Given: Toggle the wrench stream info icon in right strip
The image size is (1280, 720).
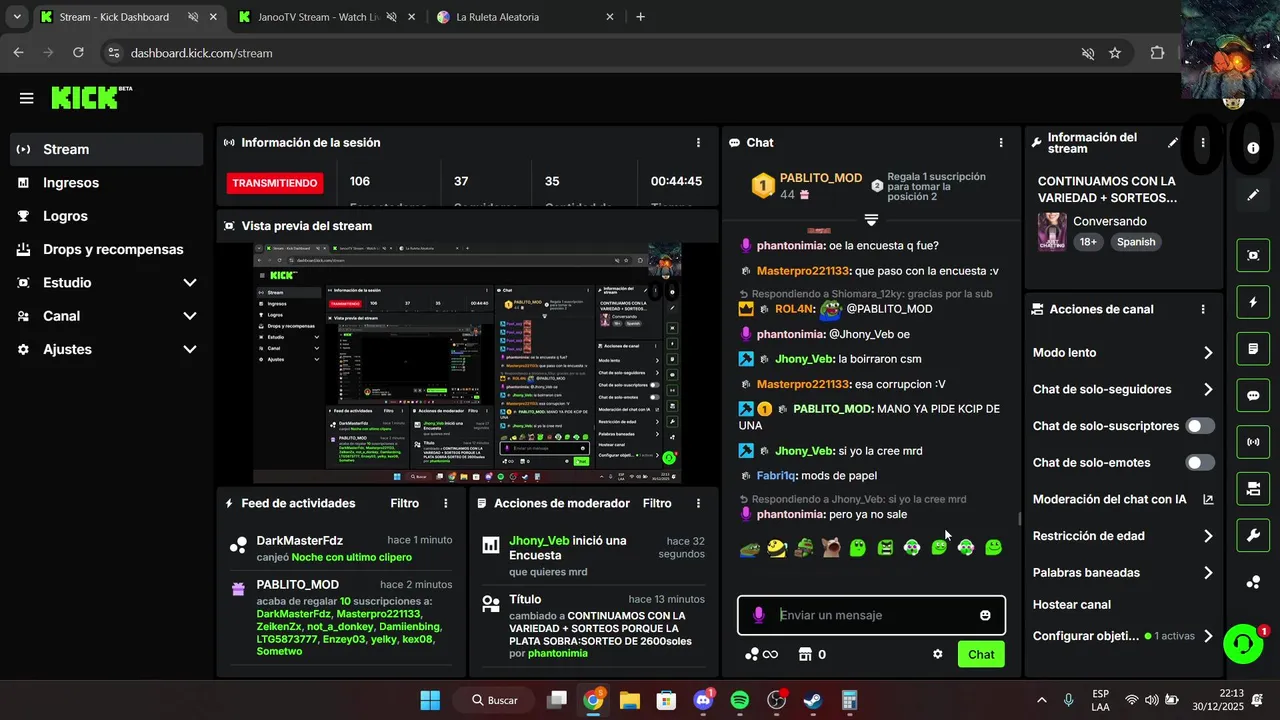Looking at the screenshot, I should pos(1253,535).
